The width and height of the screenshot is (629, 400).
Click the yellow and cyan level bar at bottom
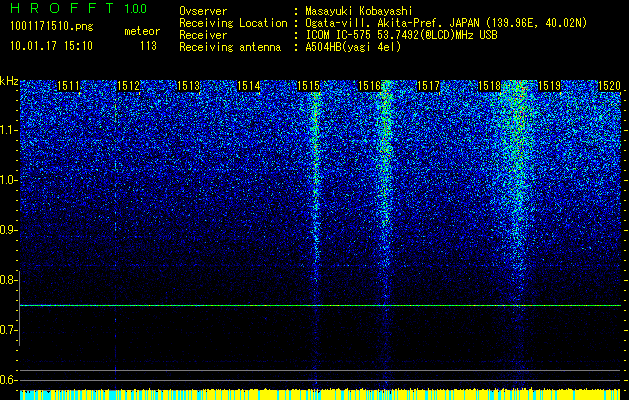[x=320, y=394]
